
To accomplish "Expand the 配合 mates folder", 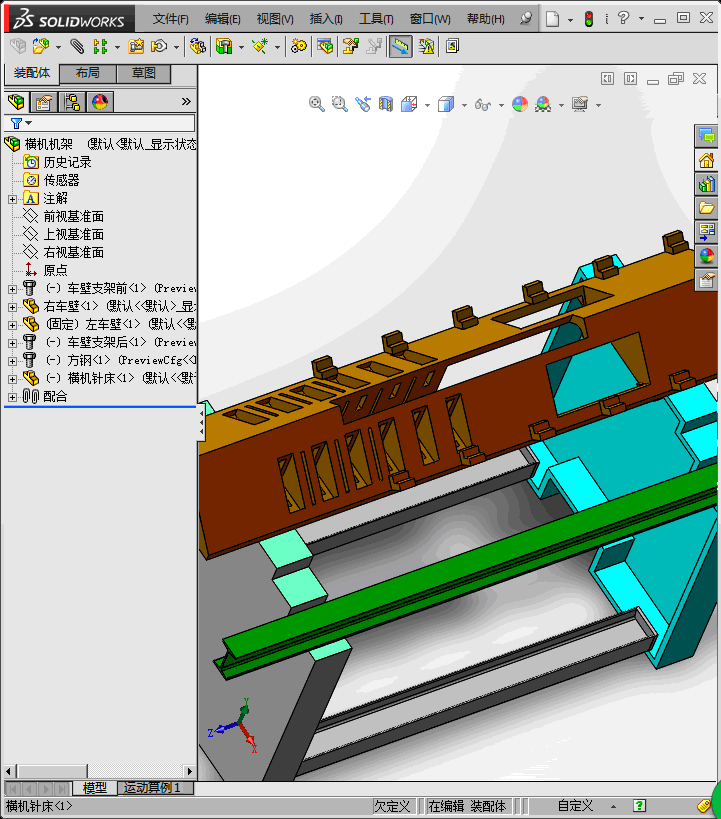I will 12,397.
